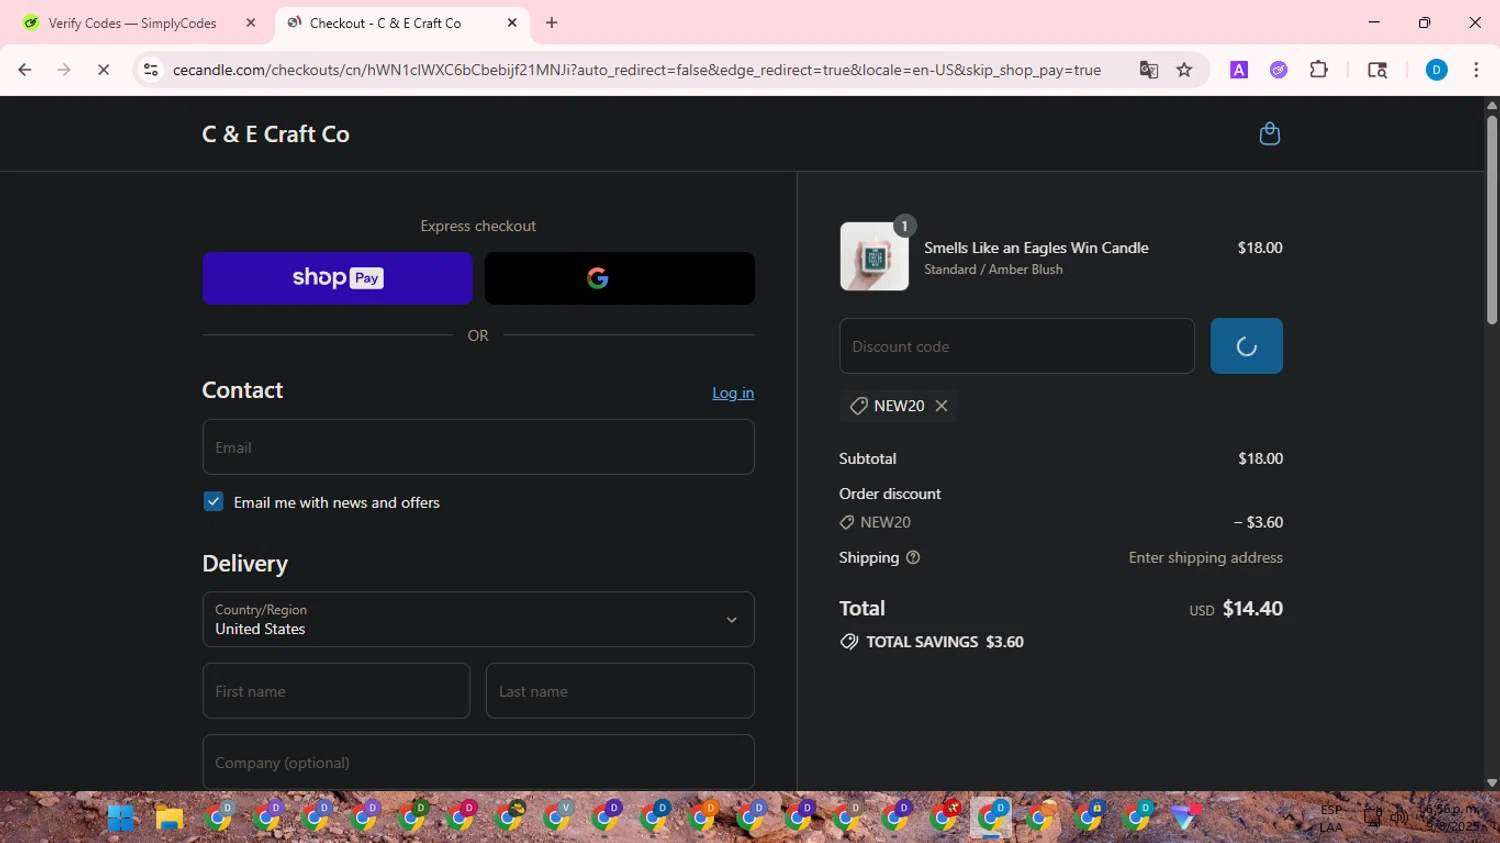Click the Standard / Amber Blush variant text
The width and height of the screenshot is (1500, 843).
click(x=993, y=270)
